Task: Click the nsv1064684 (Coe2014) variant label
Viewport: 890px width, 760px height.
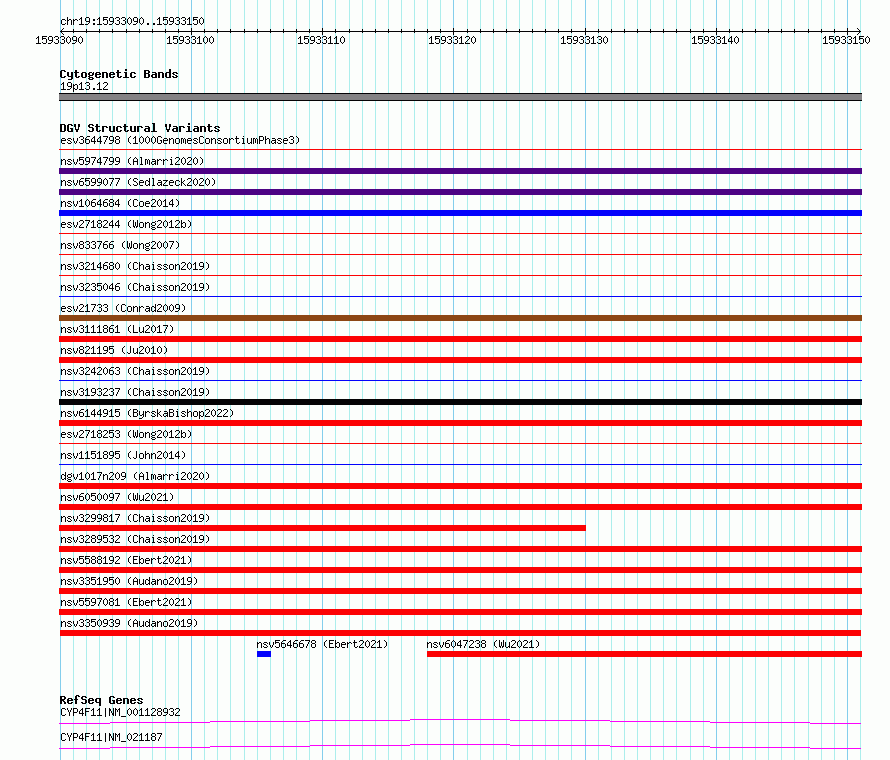Action: (120, 203)
